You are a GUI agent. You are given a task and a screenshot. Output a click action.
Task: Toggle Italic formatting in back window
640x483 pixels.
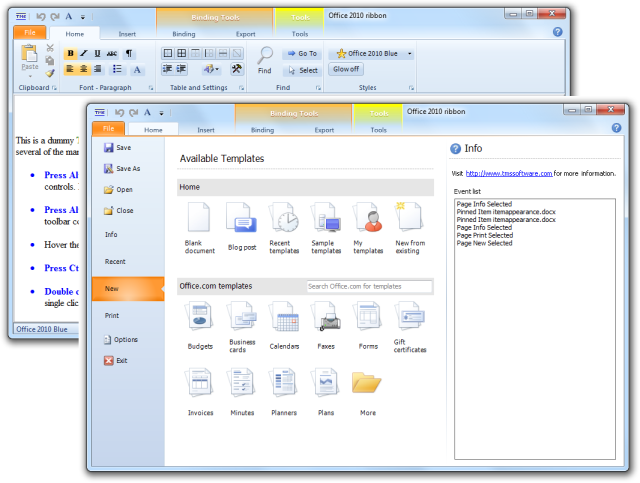[x=84, y=53]
